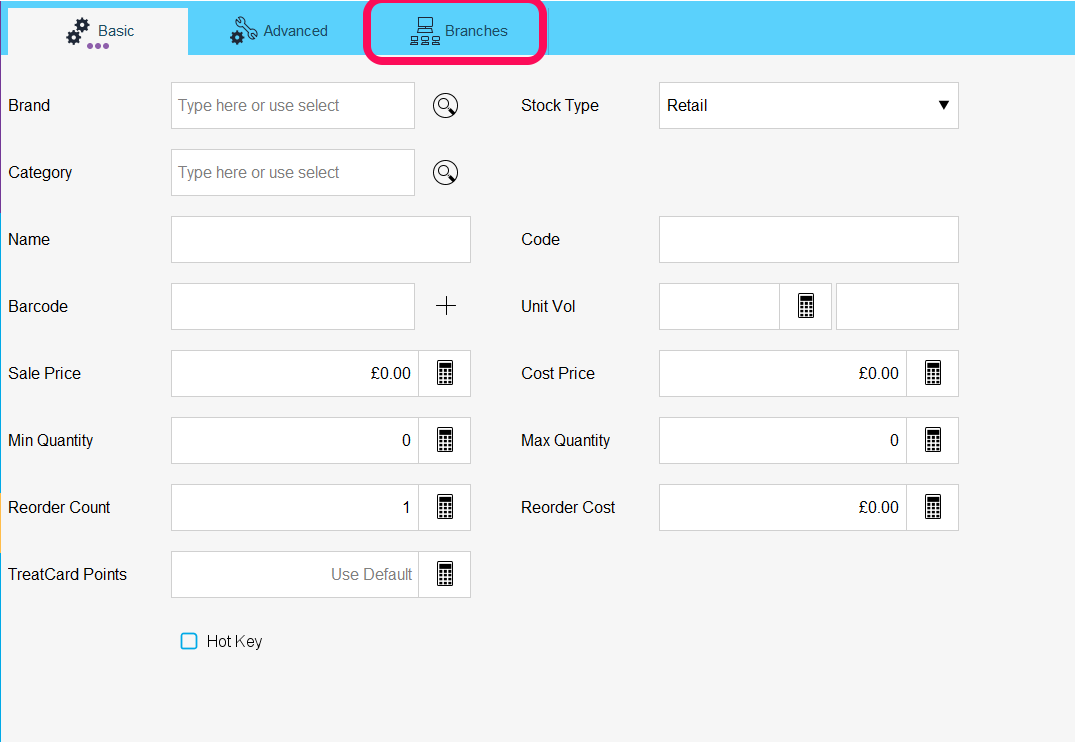This screenshot has height=742, width=1075.
Task: Switch to the Branches tab
Action: [459, 31]
